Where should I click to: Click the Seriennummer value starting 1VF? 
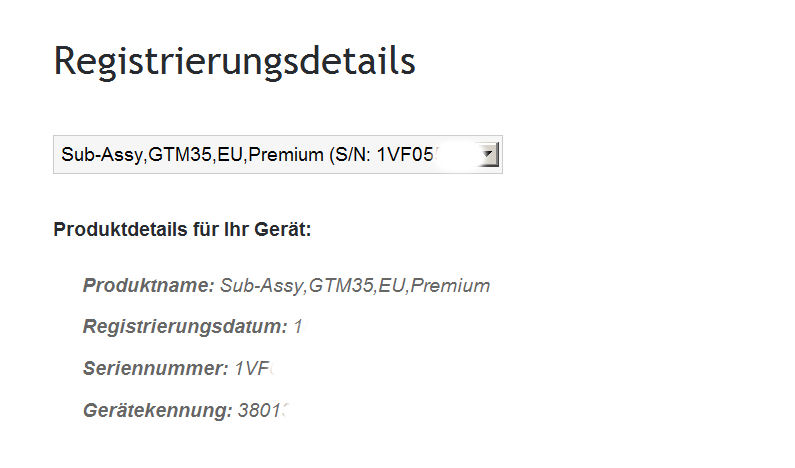click(x=253, y=368)
